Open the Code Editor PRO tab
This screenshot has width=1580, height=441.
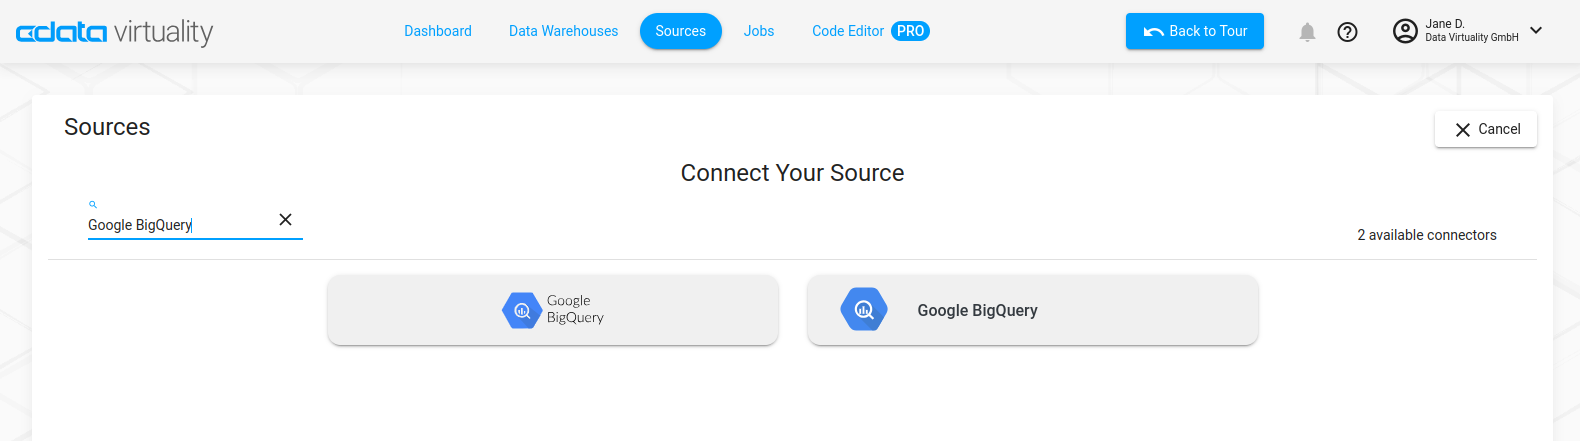870,31
